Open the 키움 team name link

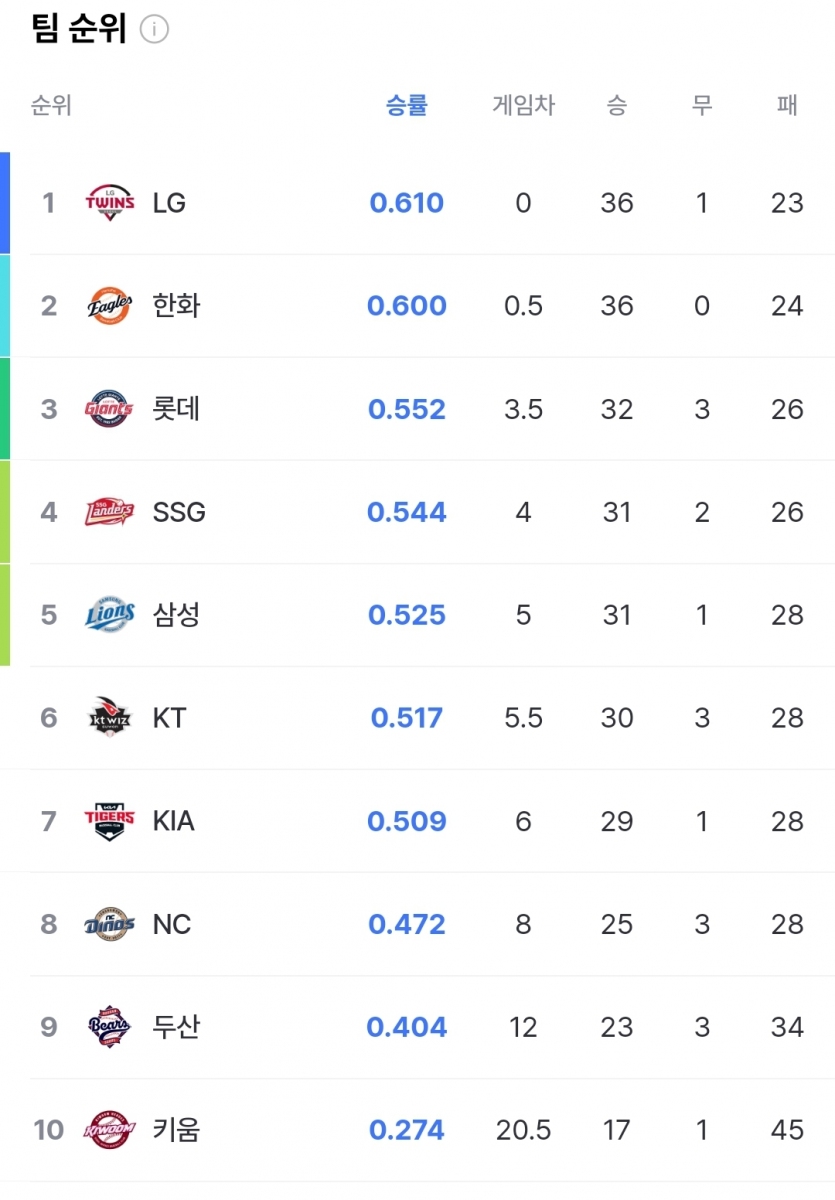click(177, 1130)
